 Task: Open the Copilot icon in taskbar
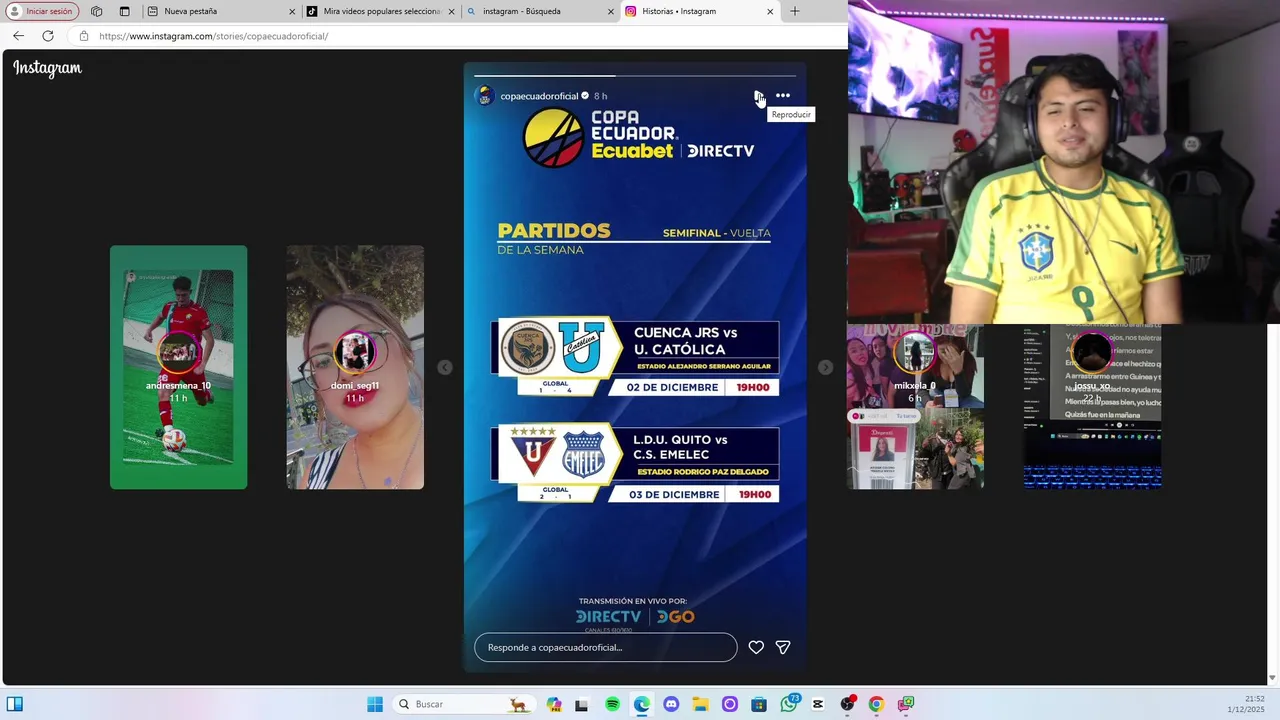coord(554,704)
